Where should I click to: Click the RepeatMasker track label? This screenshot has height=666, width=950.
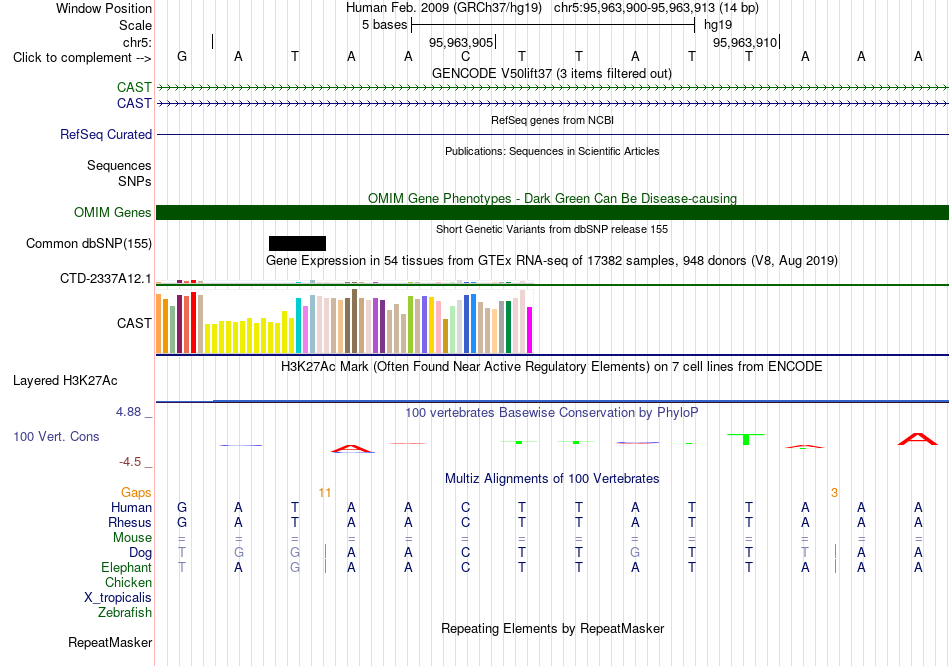pos(110,642)
